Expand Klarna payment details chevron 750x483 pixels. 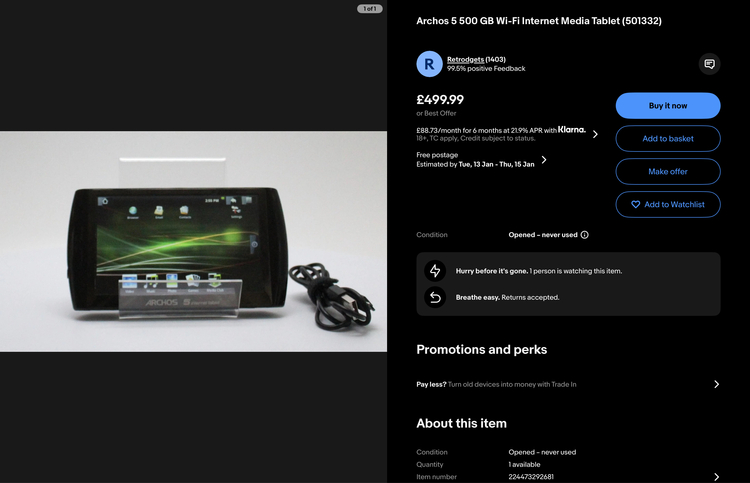(596, 134)
